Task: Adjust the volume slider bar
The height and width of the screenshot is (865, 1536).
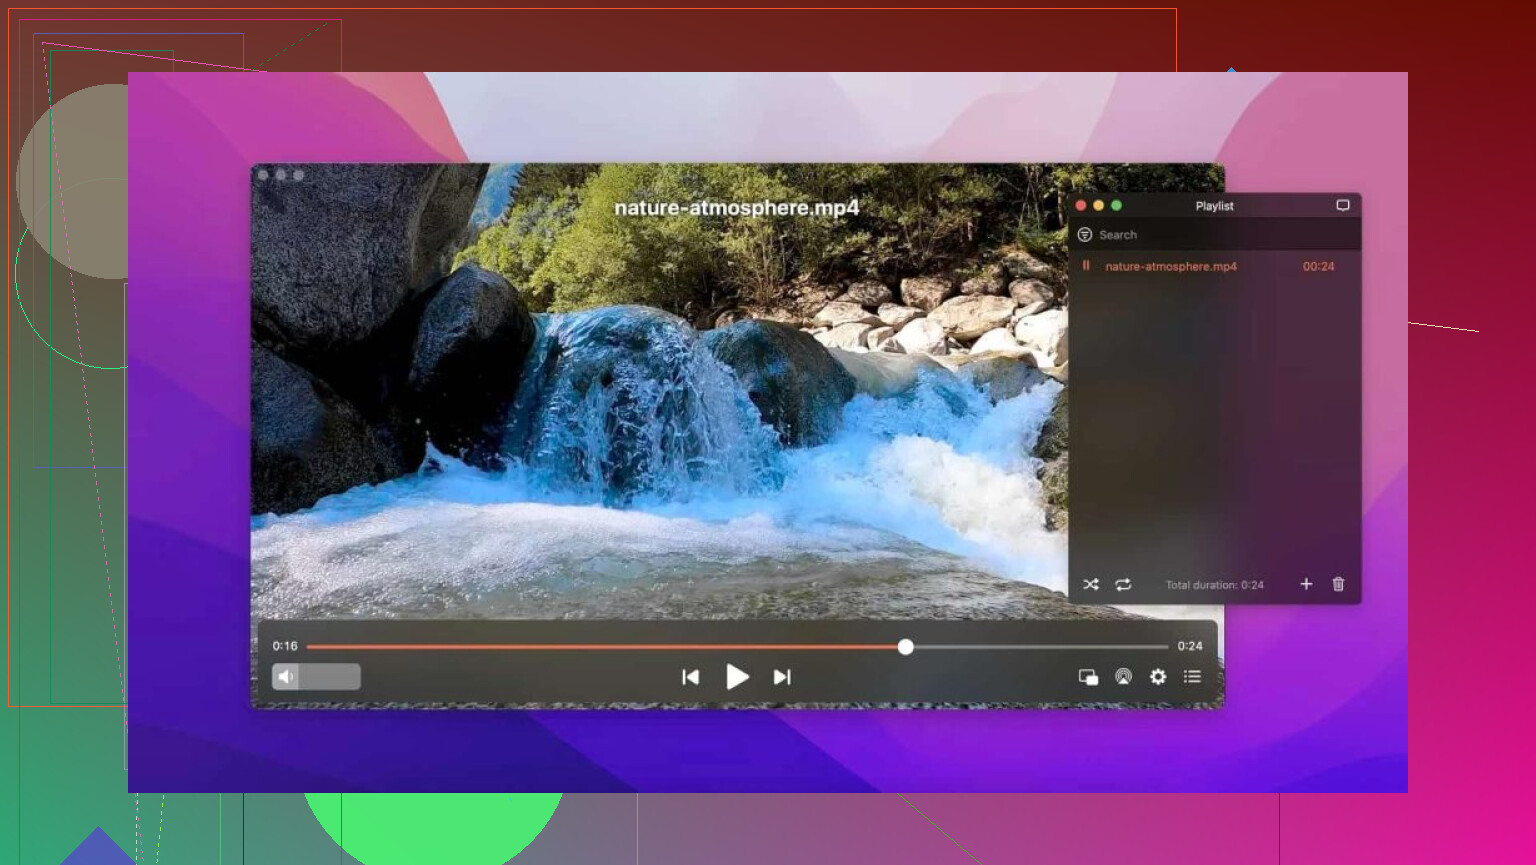Action: pyautogui.click(x=316, y=677)
